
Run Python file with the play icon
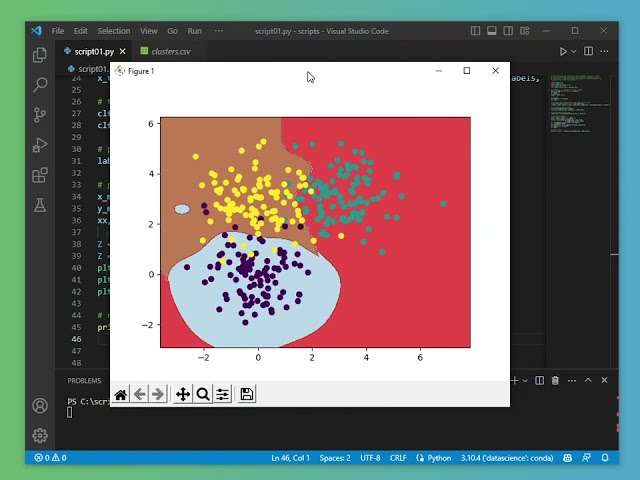(563, 51)
